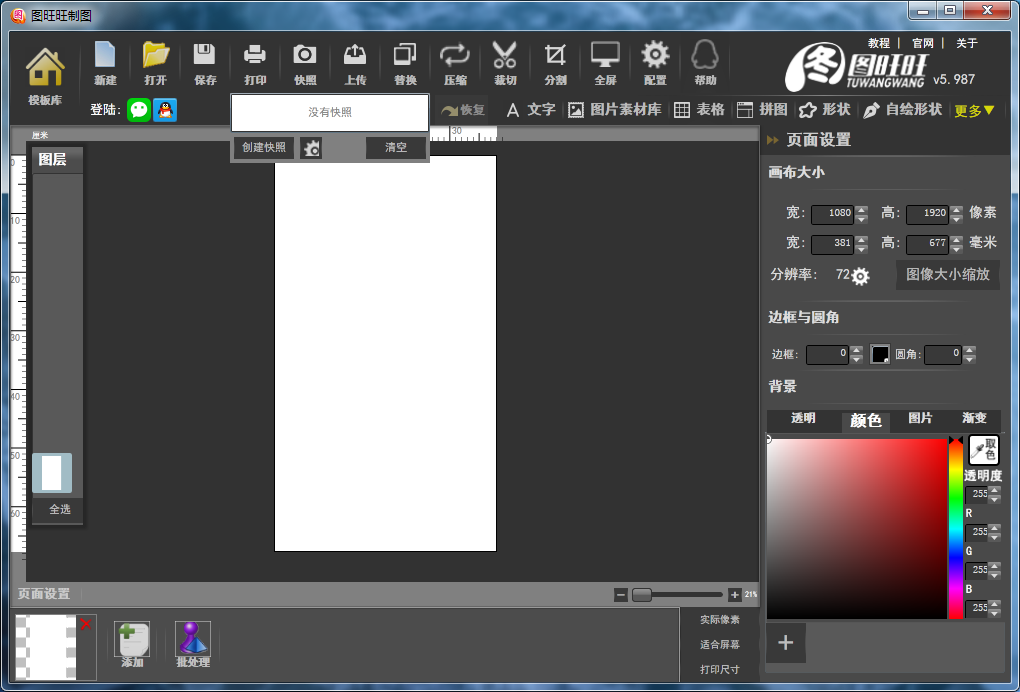Log in with the QQ penguin icon

[165, 110]
